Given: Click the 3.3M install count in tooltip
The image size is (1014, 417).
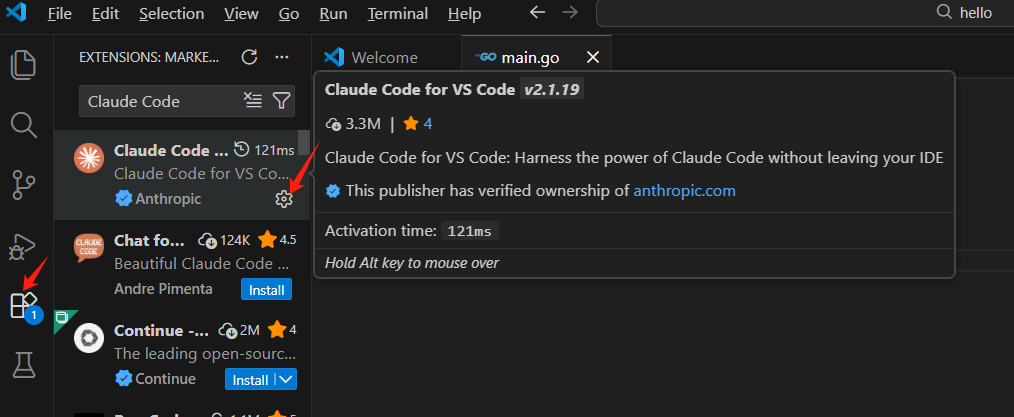Looking at the screenshot, I should point(363,123).
